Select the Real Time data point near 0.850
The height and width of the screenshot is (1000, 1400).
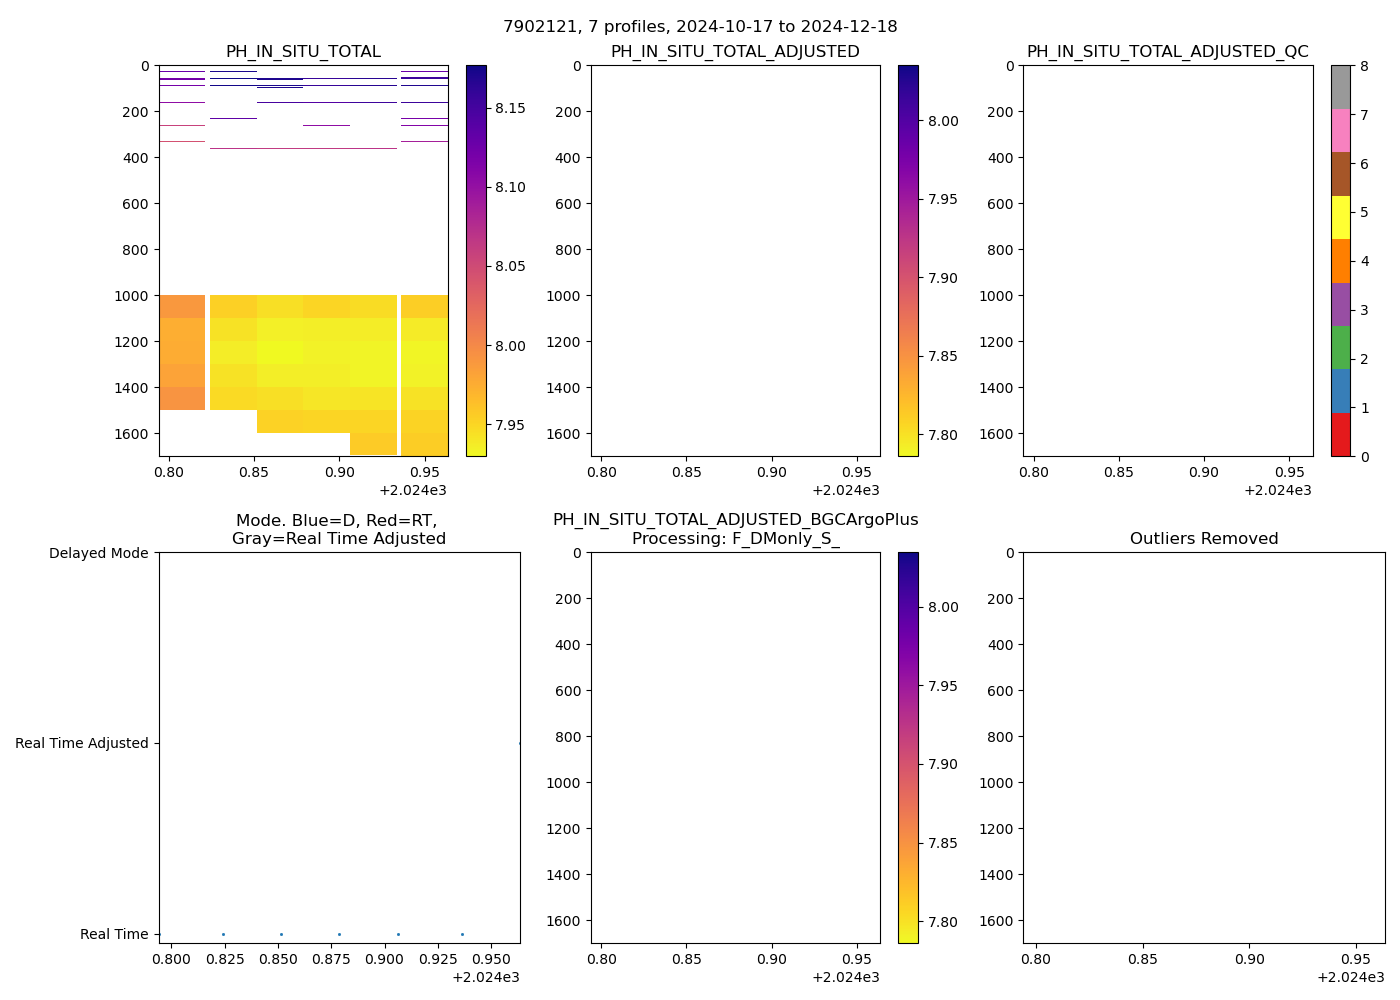(x=281, y=934)
